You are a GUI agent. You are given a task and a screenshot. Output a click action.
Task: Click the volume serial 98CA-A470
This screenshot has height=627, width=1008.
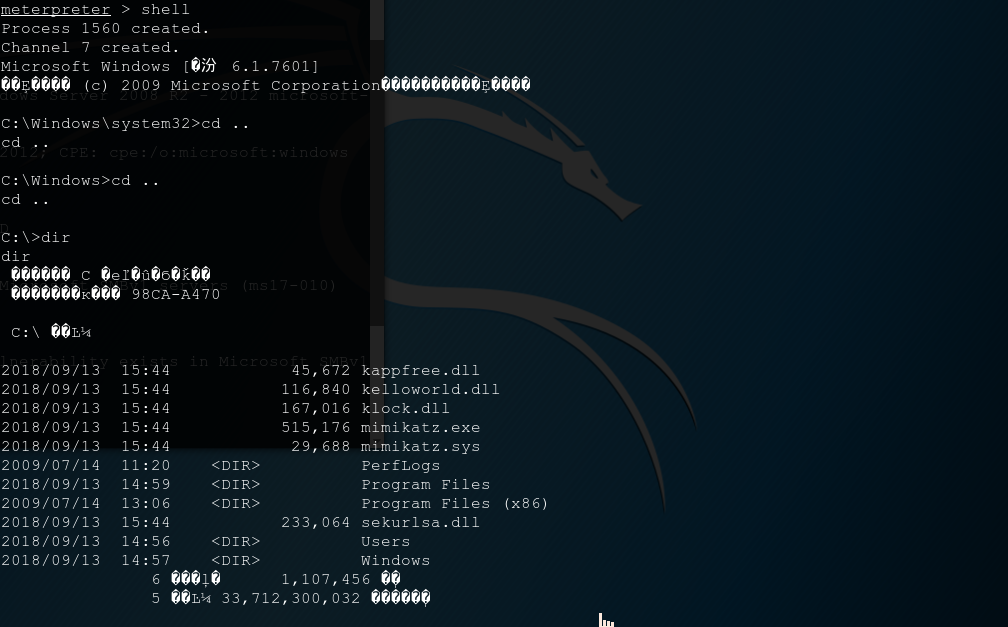[176, 295]
